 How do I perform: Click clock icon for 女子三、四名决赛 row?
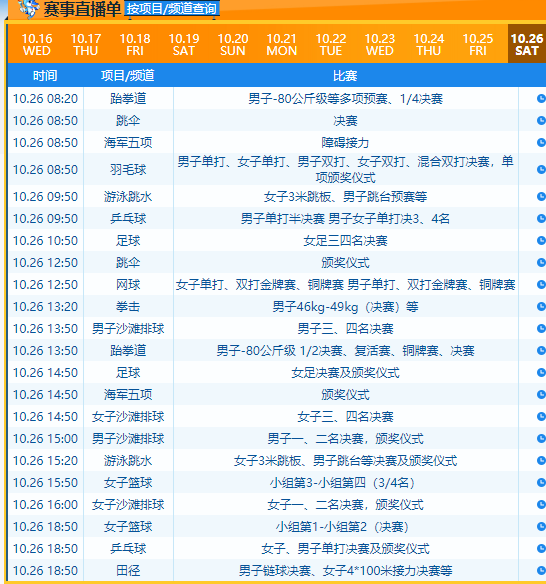click(541, 416)
